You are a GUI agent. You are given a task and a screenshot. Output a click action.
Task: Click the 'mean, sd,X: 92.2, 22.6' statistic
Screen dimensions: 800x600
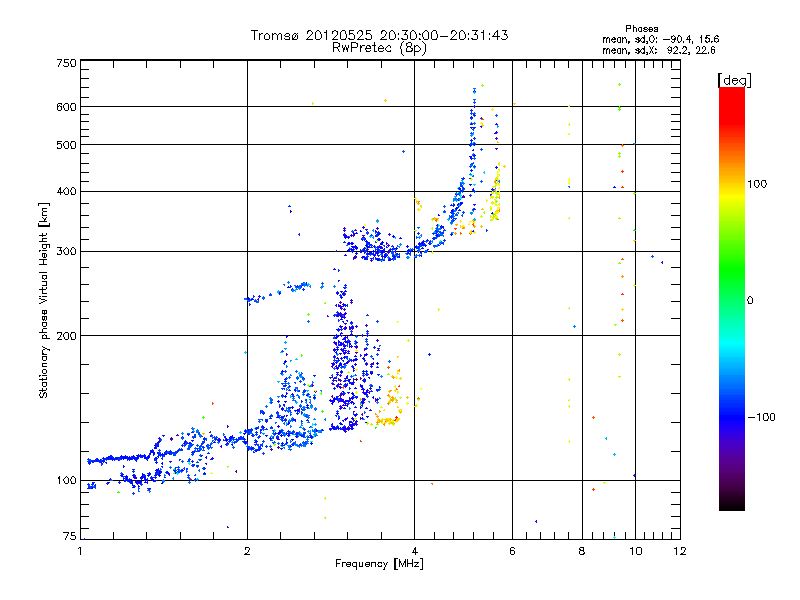659,50
